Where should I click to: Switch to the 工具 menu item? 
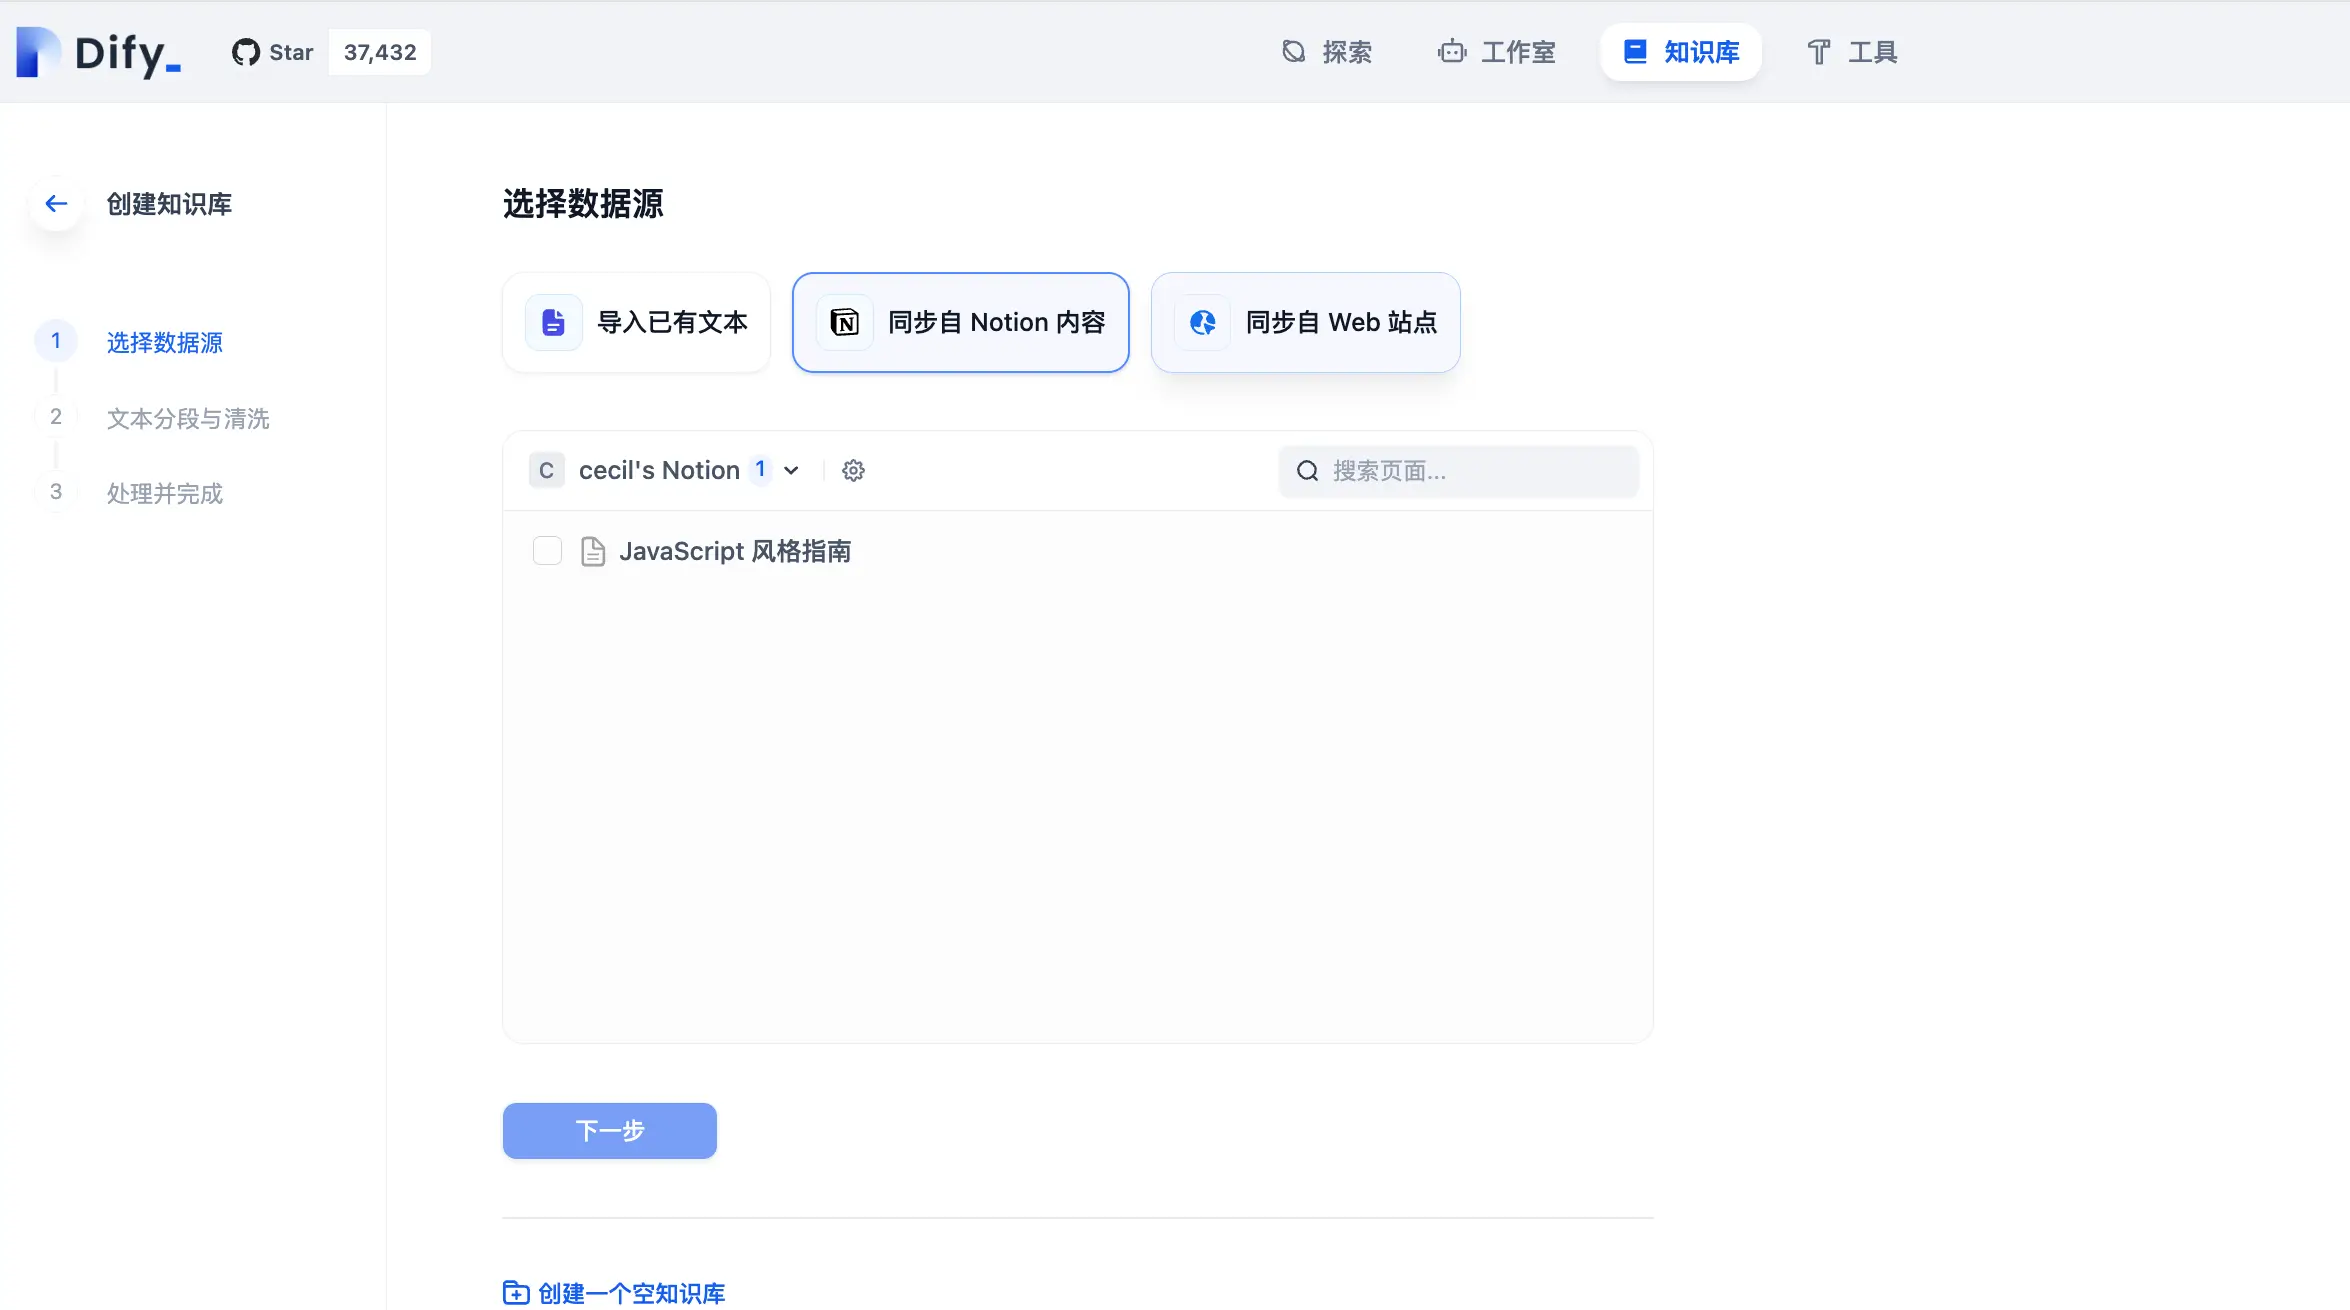[x=1850, y=52]
